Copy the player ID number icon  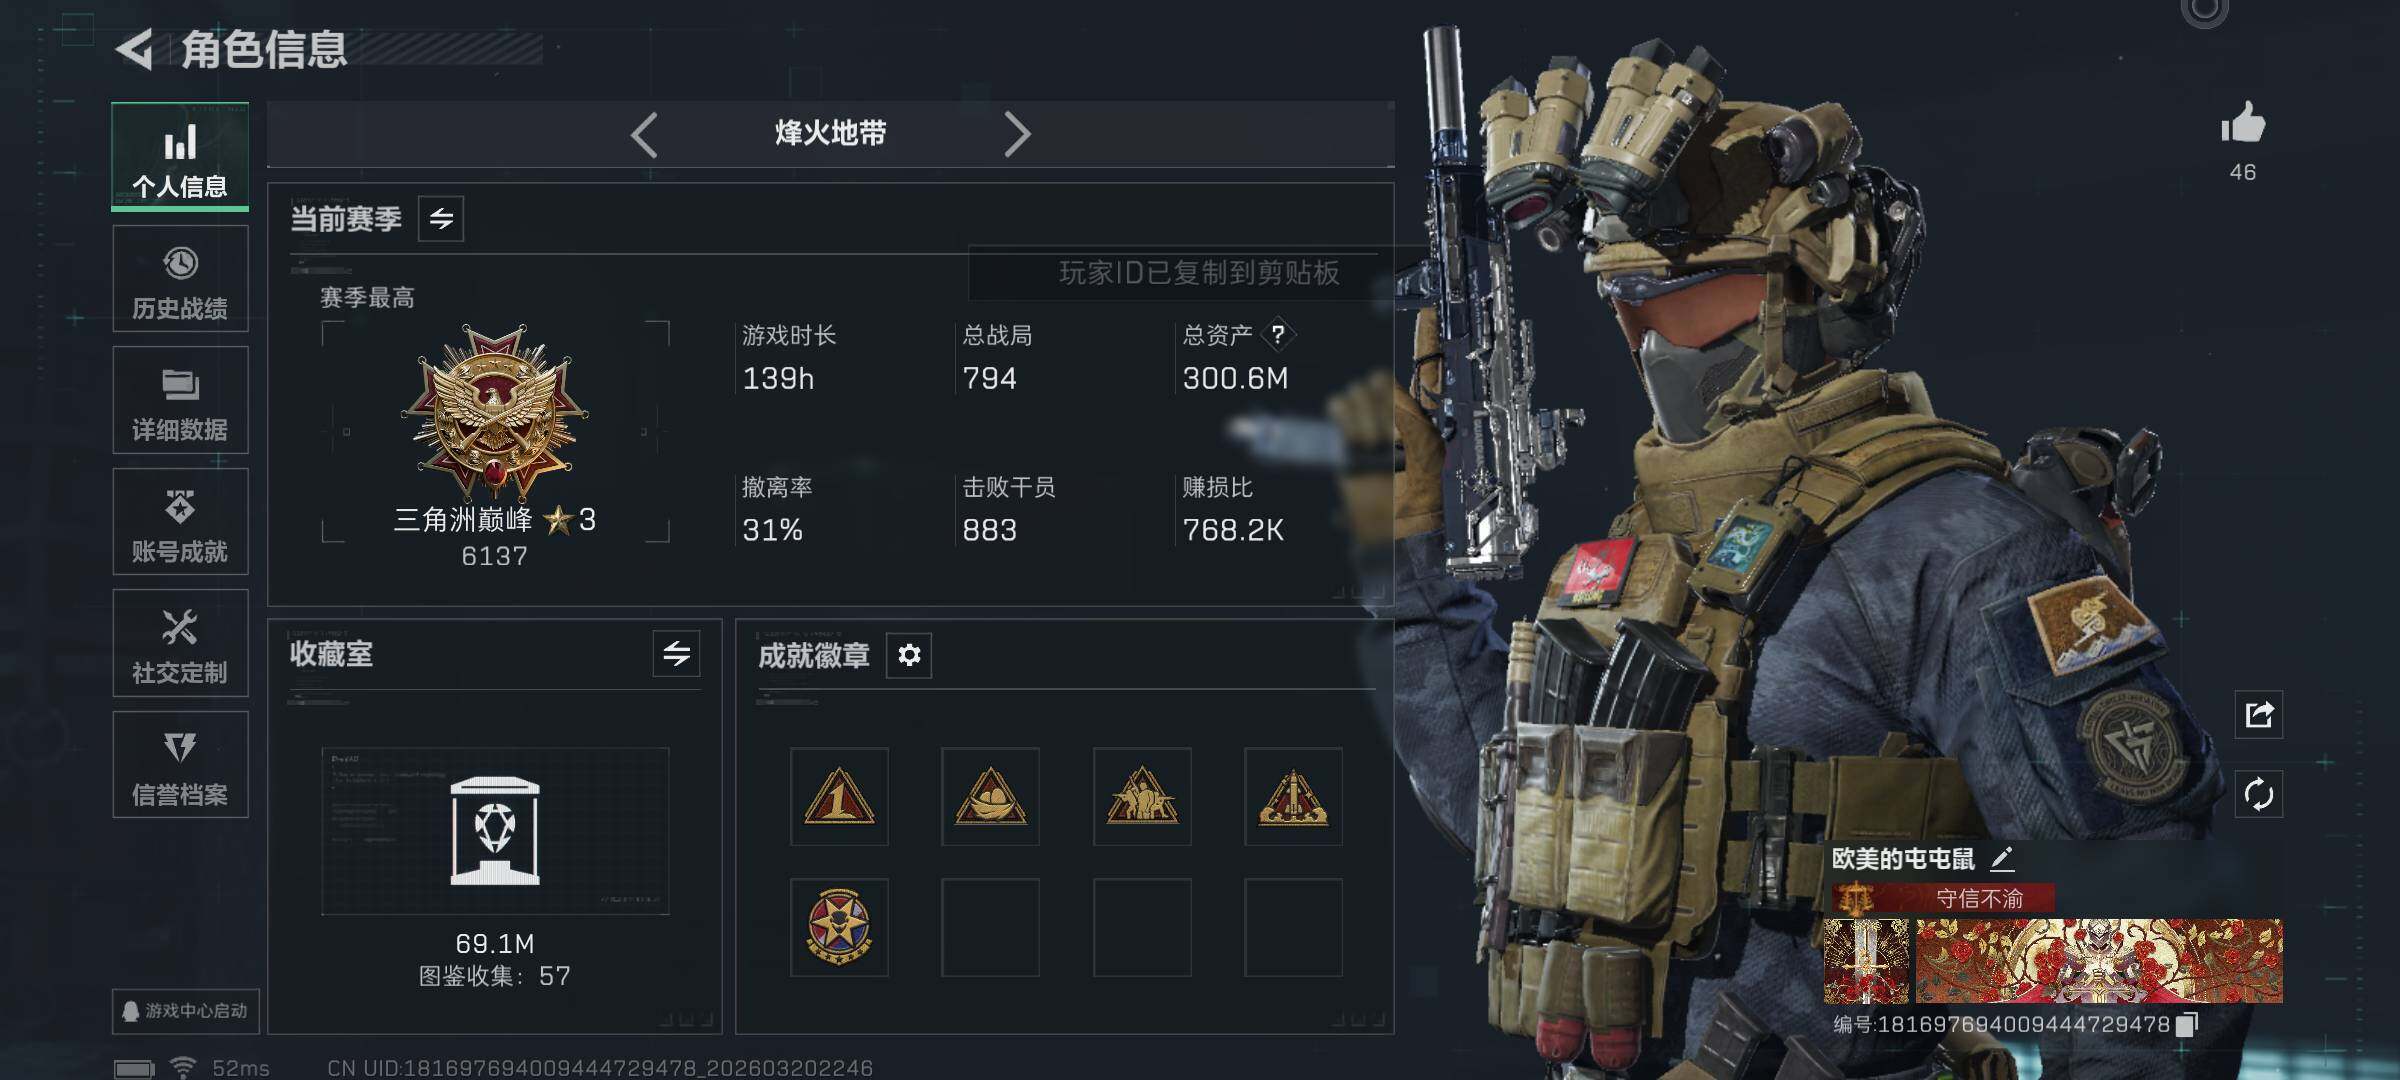click(x=2186, y=1025)
